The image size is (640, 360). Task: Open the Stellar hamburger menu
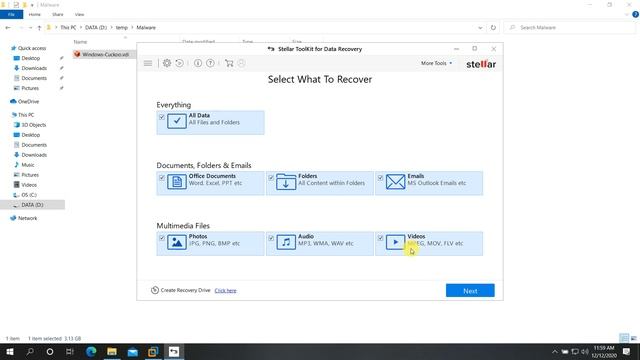coord(148,63)
